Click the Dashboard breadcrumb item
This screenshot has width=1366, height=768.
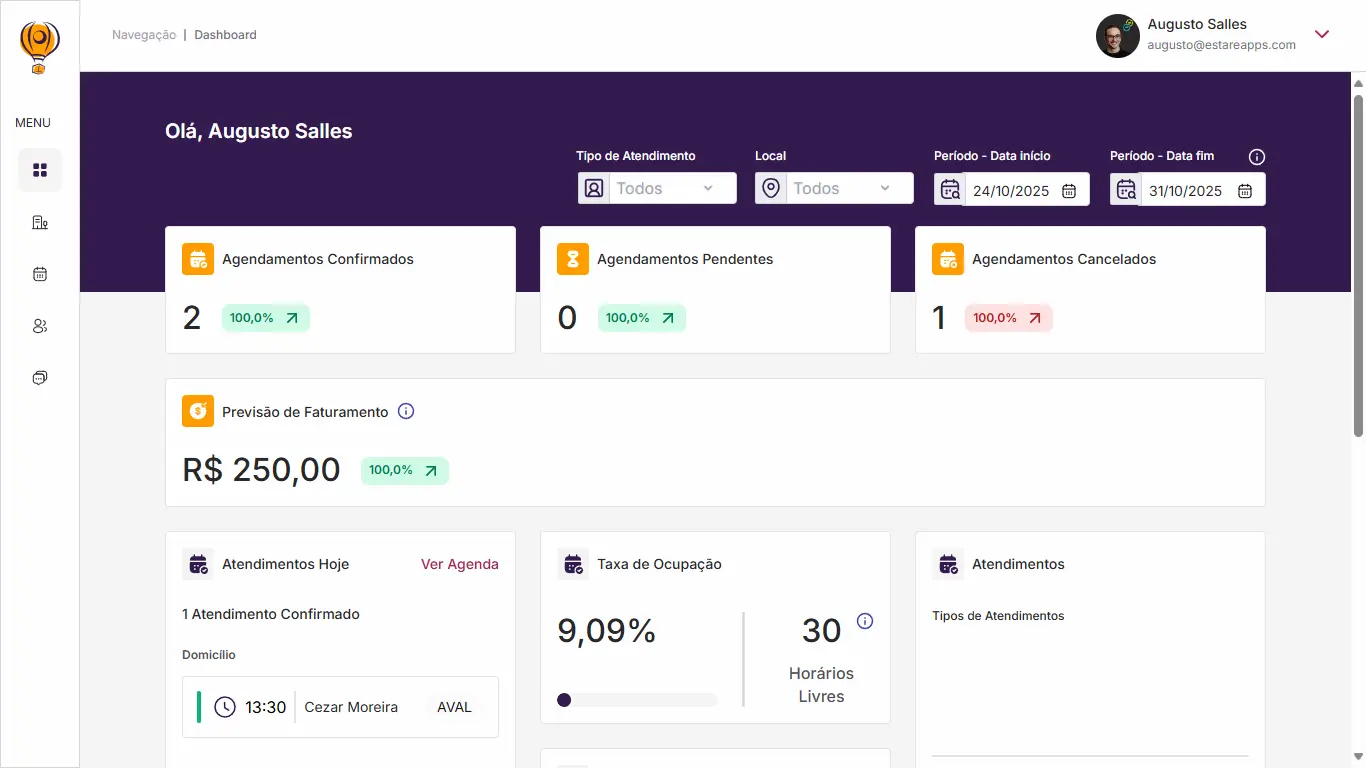click(225, 35)
